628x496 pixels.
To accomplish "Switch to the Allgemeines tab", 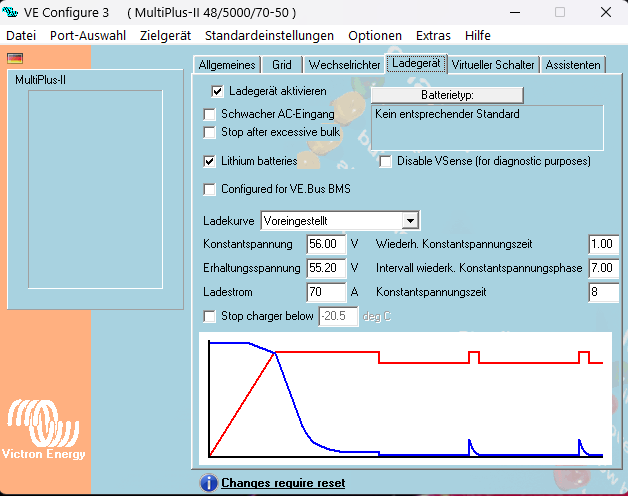I will pyautogui.click(x=227, y=65).
